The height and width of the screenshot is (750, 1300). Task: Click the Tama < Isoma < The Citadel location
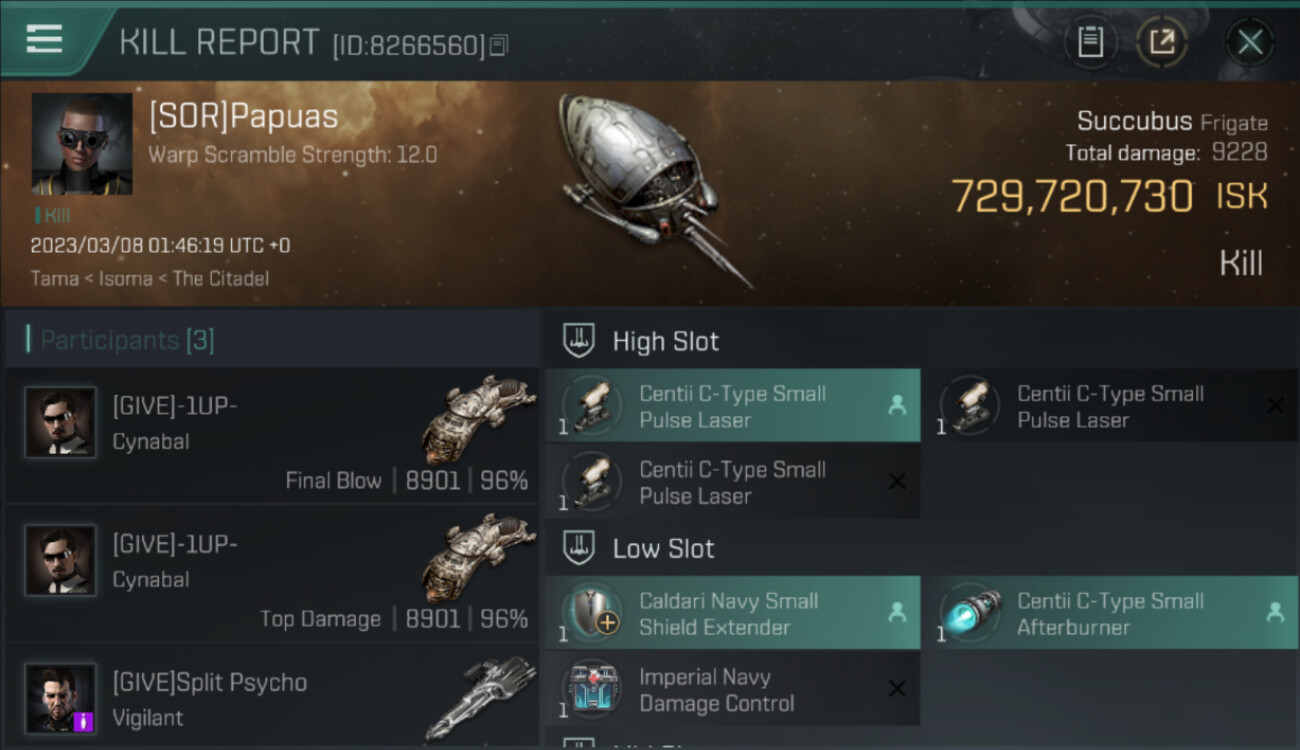point(149,278)
